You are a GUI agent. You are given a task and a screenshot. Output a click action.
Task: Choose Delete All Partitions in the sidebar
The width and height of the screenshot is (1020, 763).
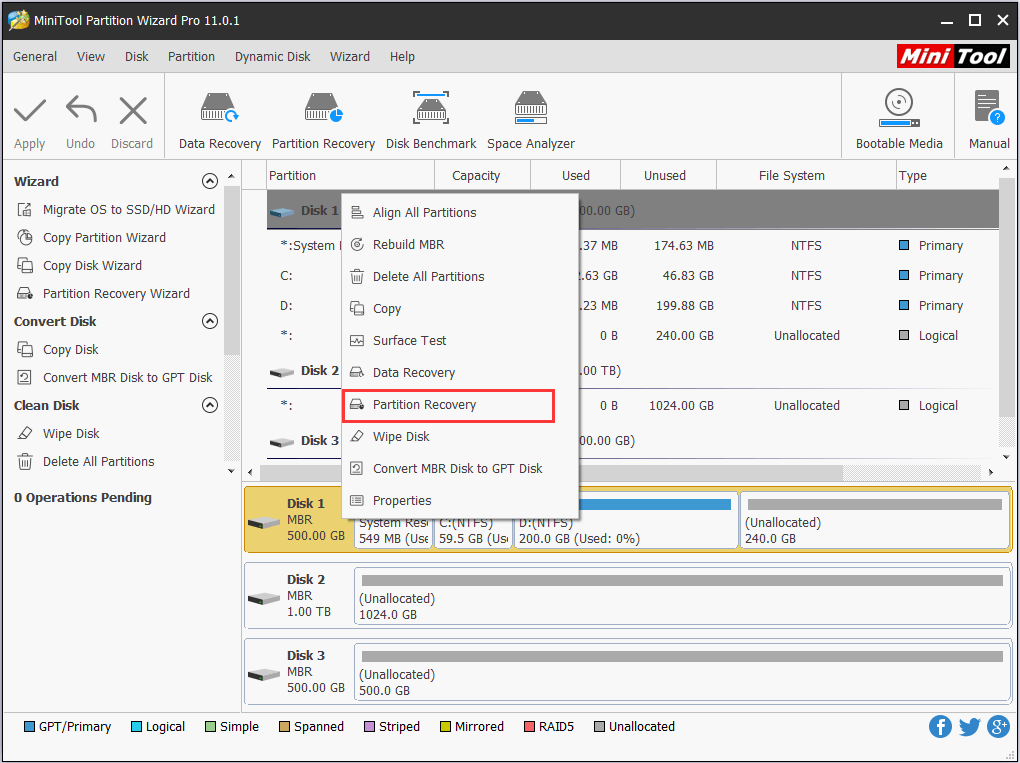point(85,461)
